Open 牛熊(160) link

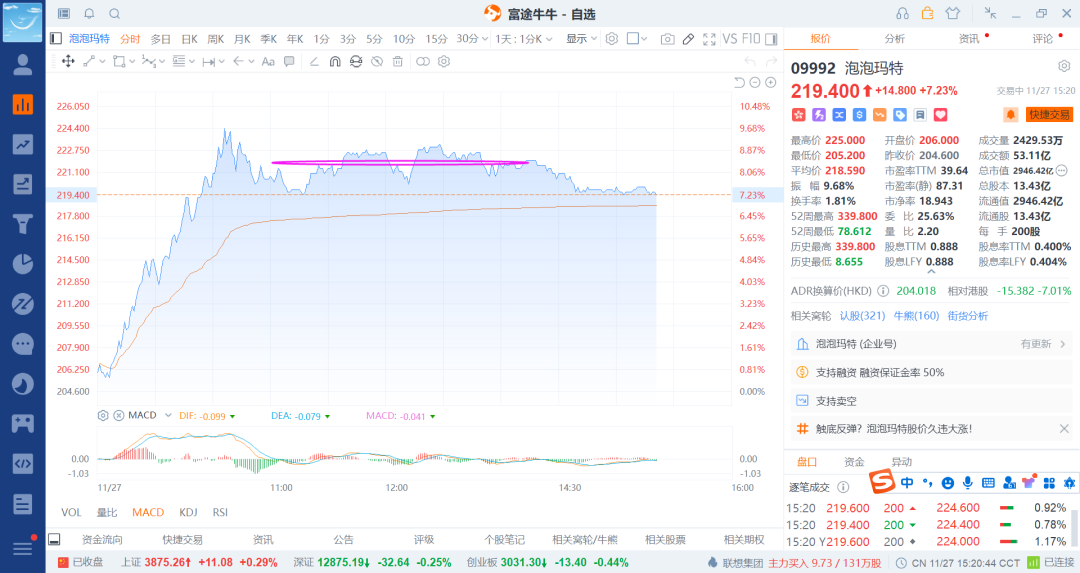coord(916,315)
